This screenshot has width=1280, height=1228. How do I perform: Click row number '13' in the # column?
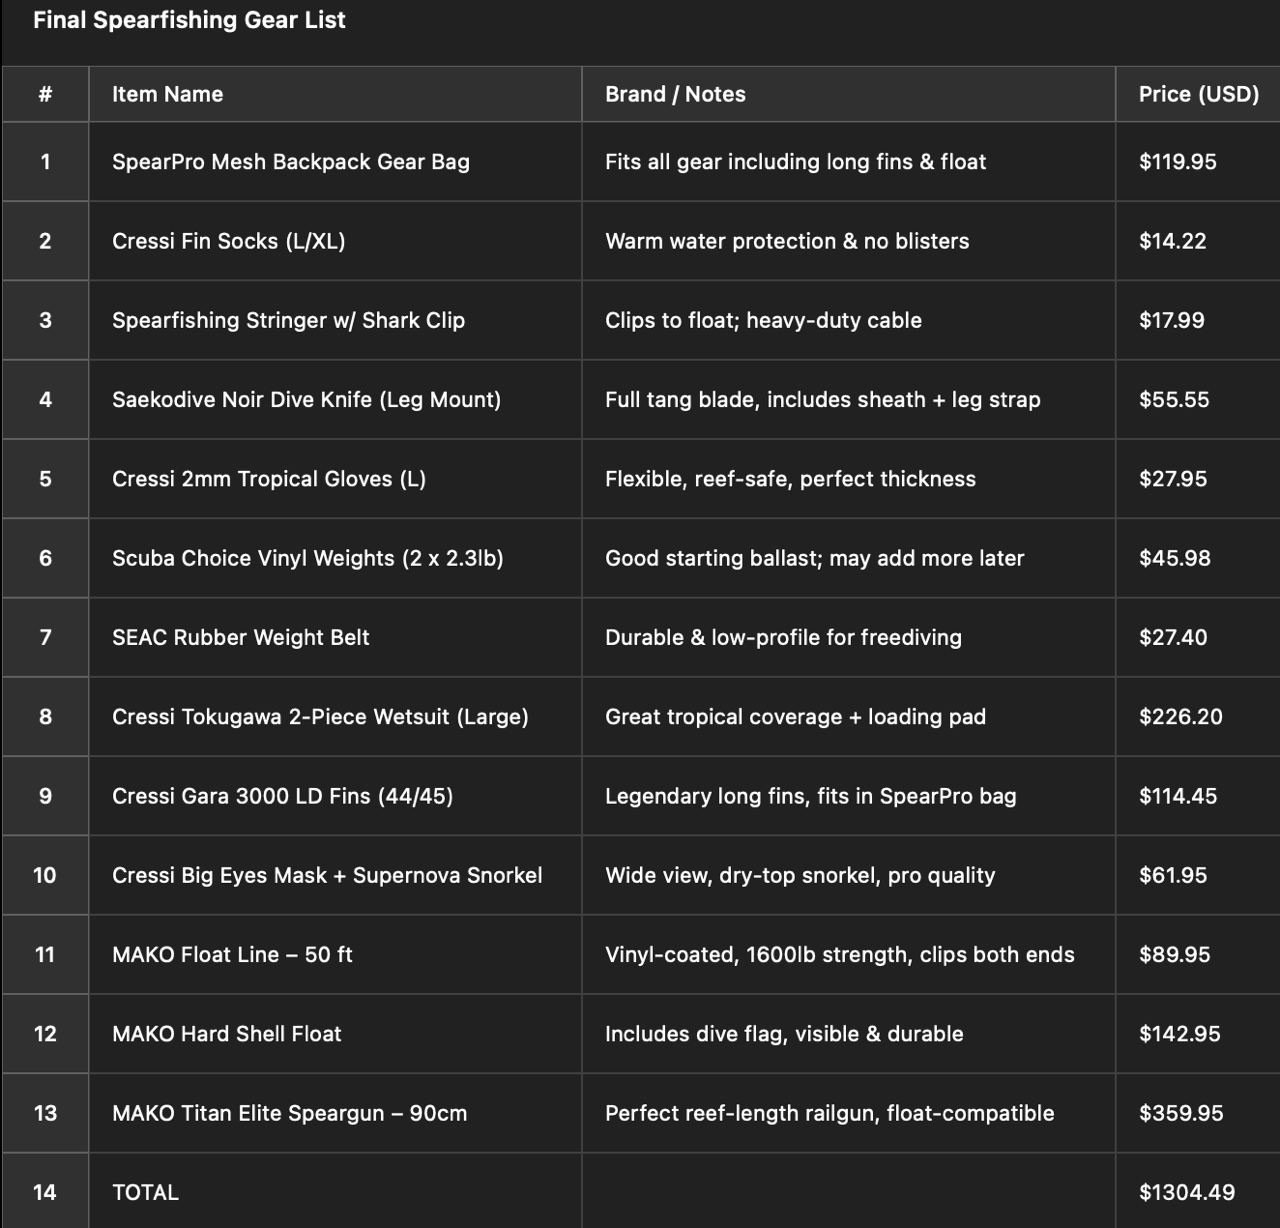click(x=45, y=1113)
